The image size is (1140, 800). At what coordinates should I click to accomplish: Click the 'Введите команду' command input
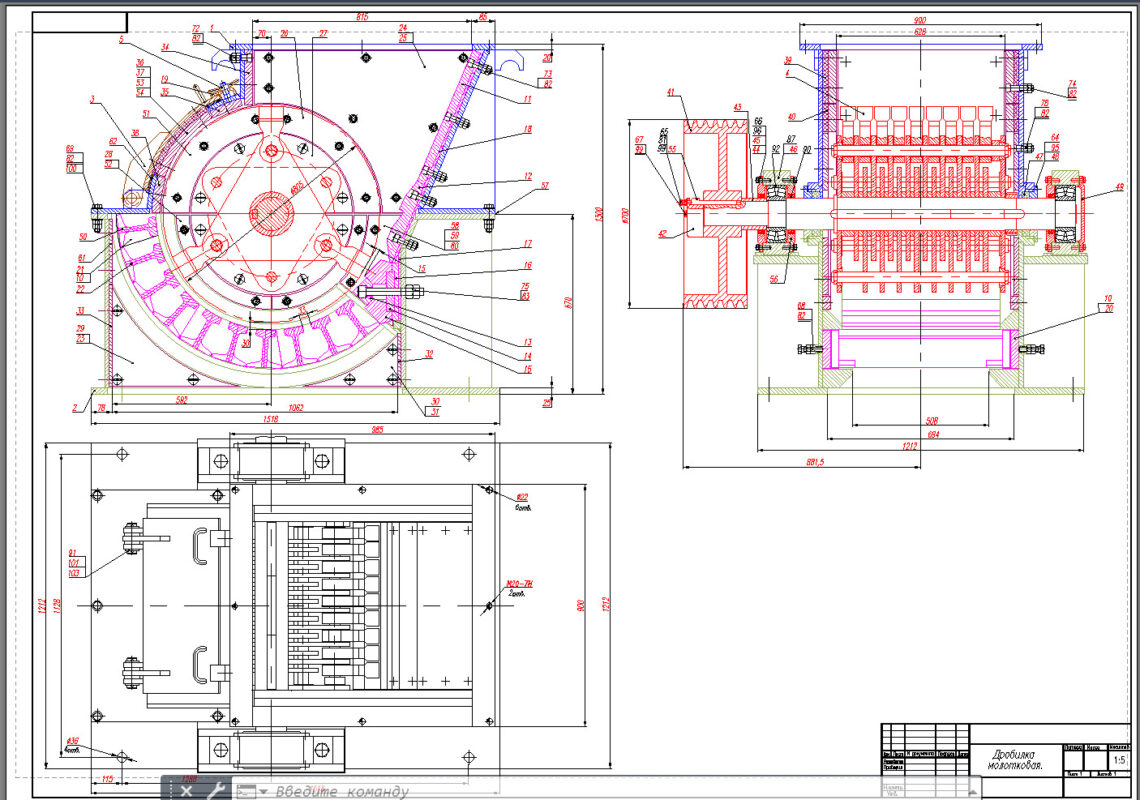pos(342,792)
